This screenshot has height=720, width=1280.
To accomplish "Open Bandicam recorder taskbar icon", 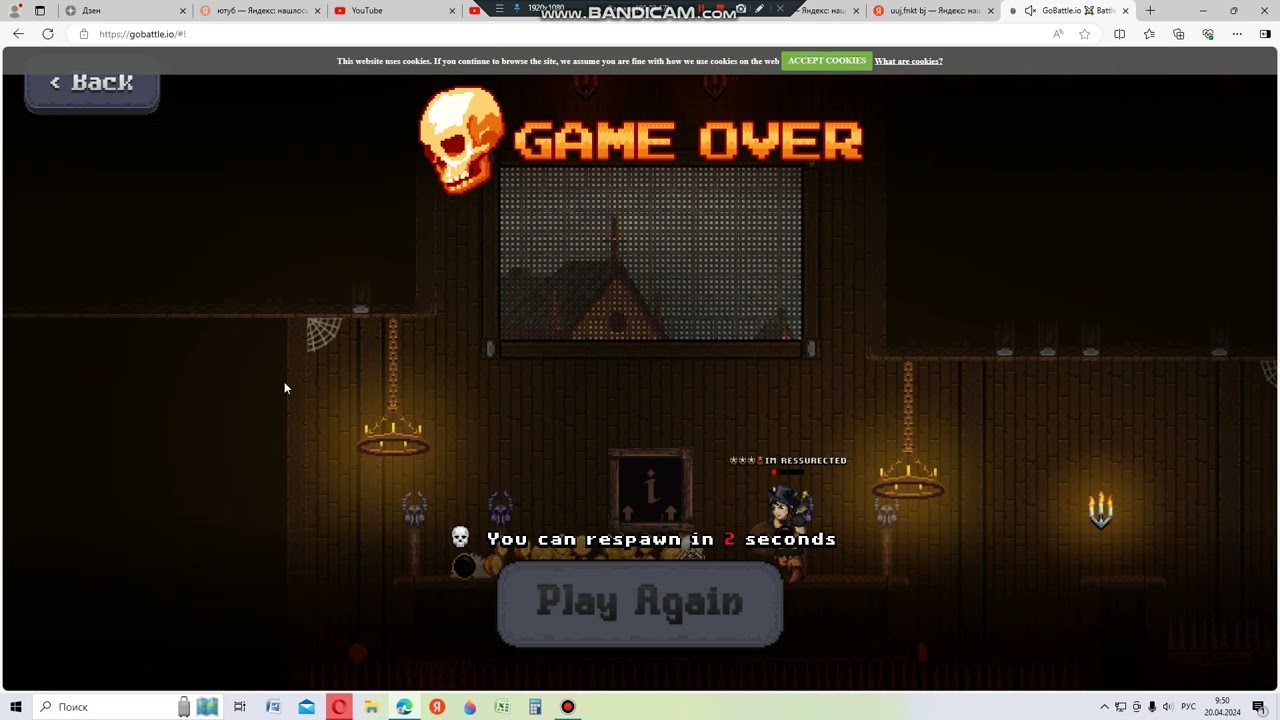I will click(568, 707).
